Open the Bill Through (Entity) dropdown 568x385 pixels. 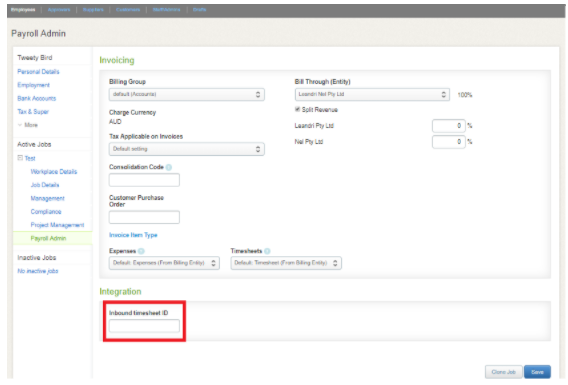click(x=372, y=95)
